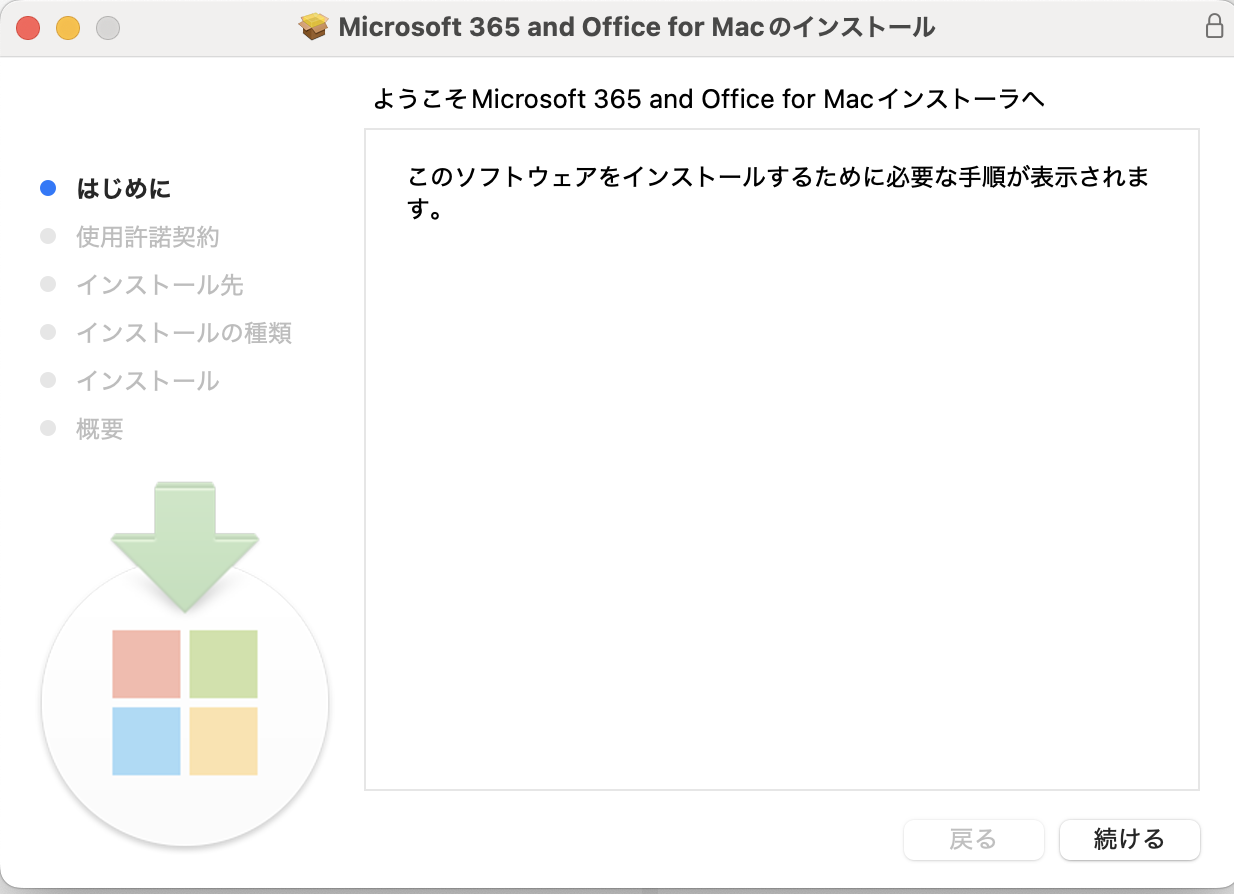The height and width of the screenshot is (894, 1234).
Task: Click the green square of Microsoft logo
Action: (224, 664)
